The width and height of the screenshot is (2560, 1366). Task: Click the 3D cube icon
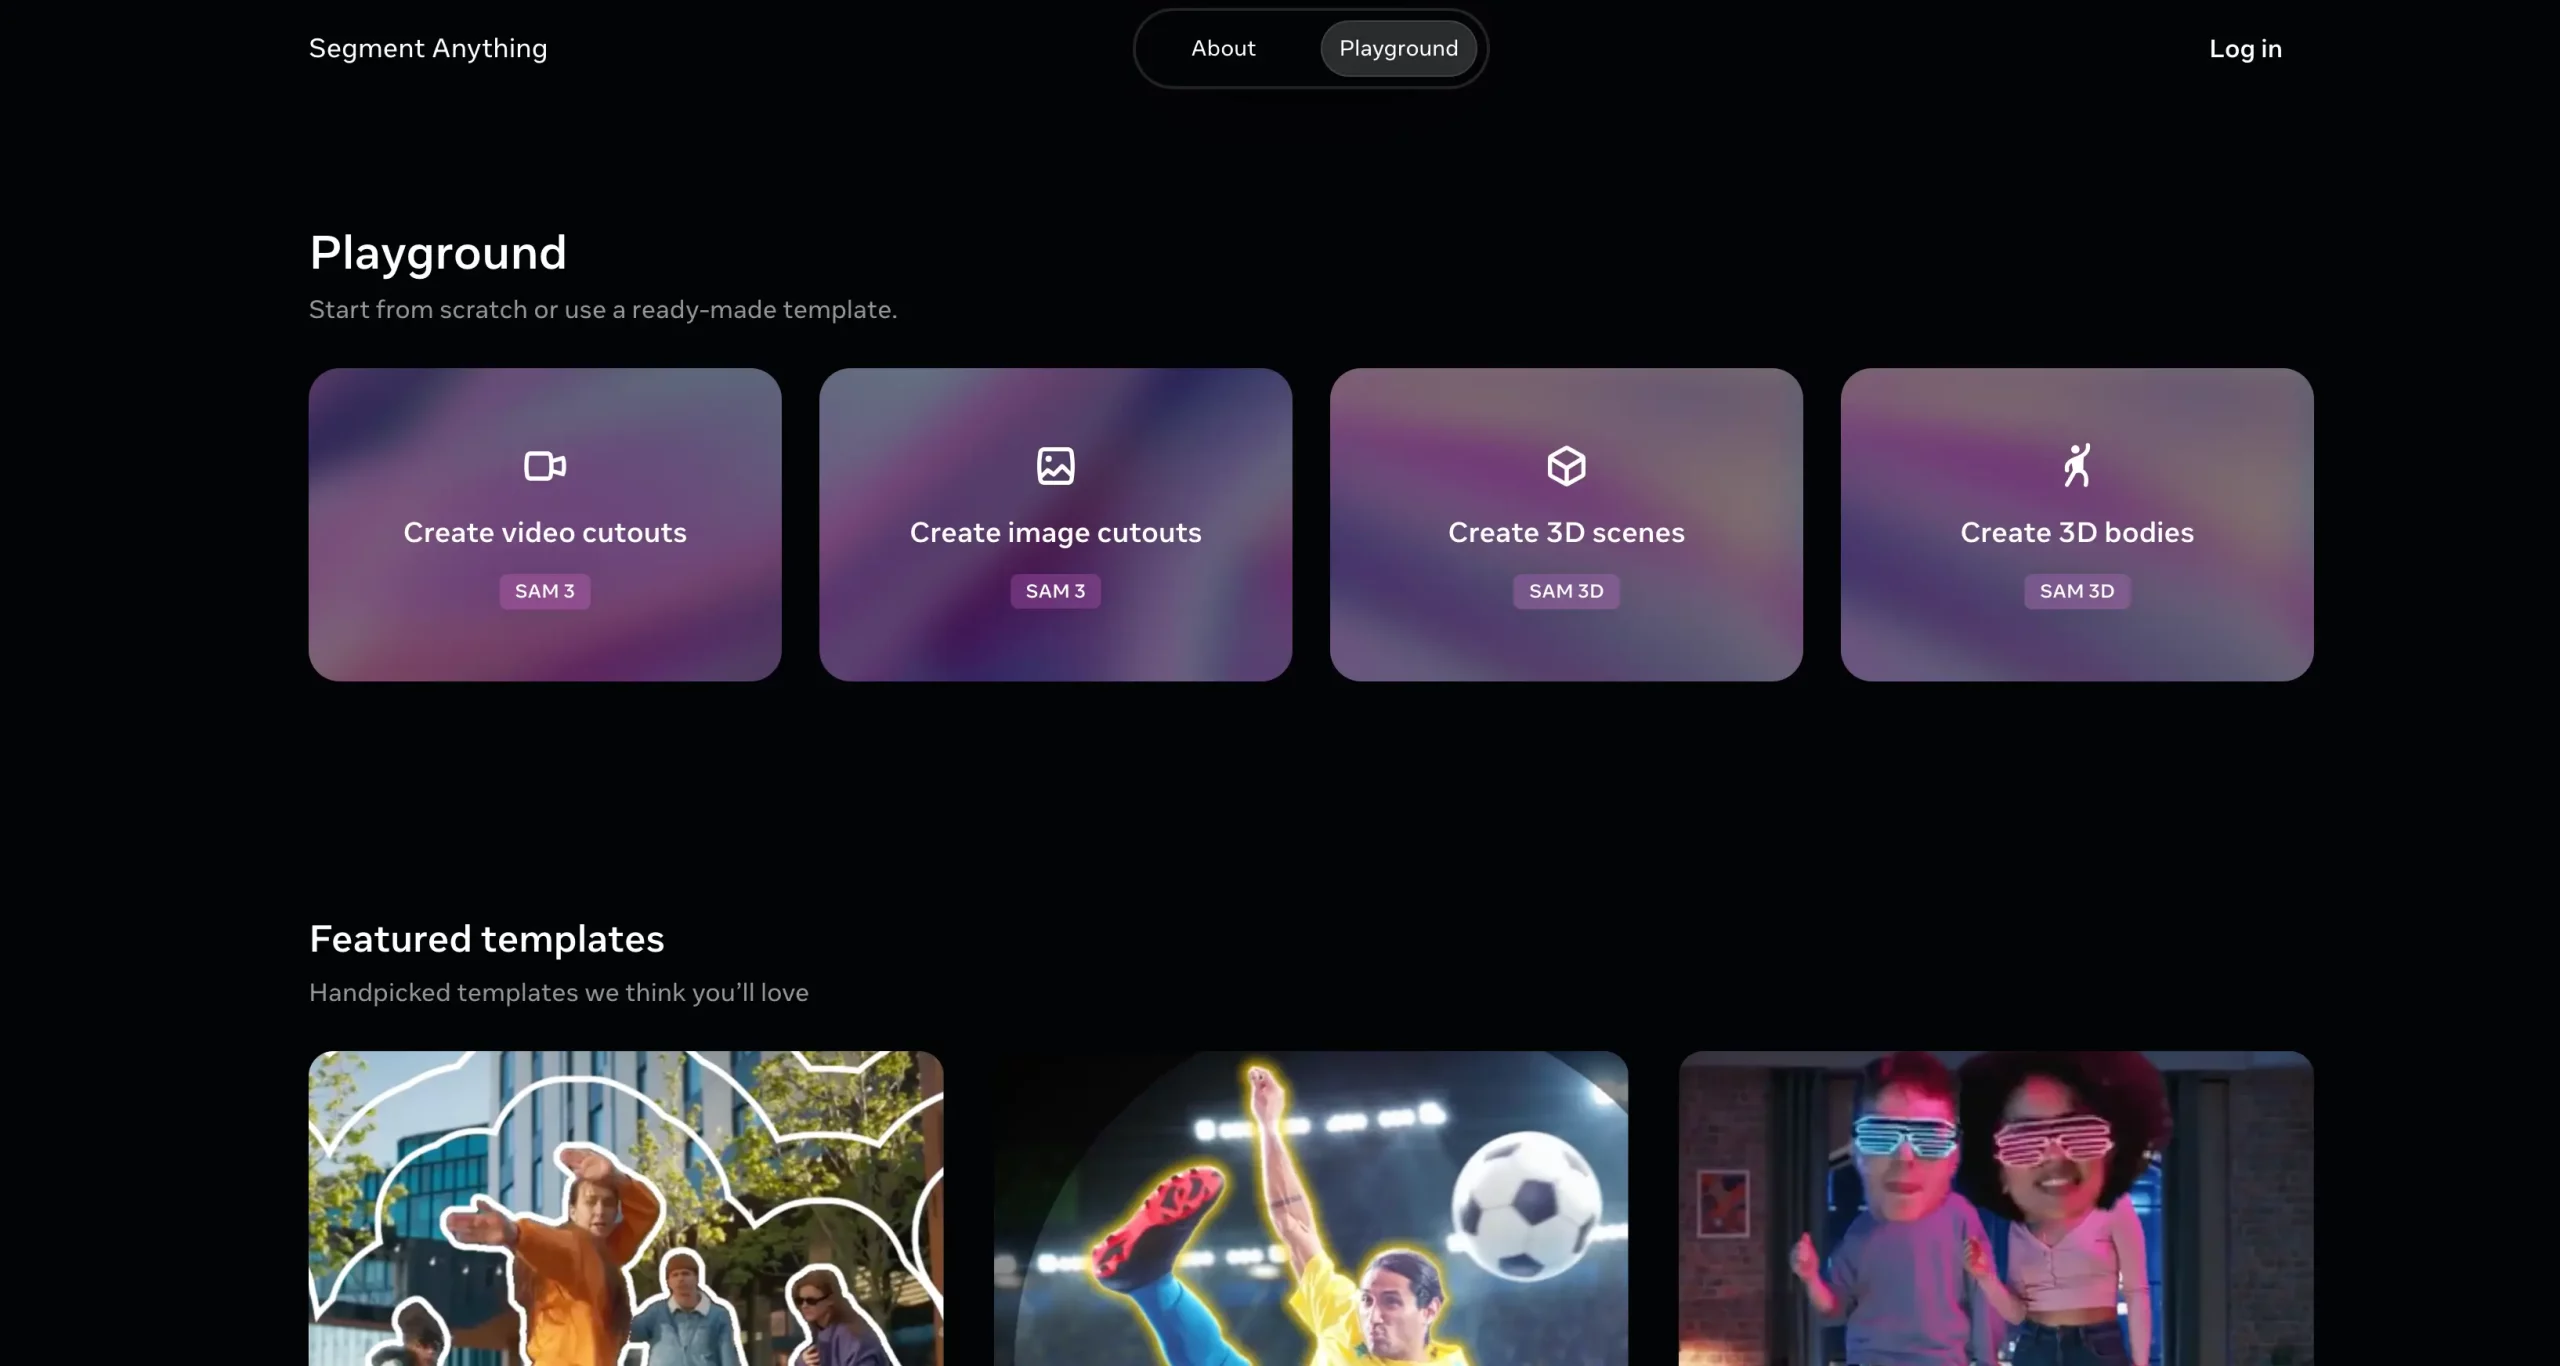(x=1566, y=466)
